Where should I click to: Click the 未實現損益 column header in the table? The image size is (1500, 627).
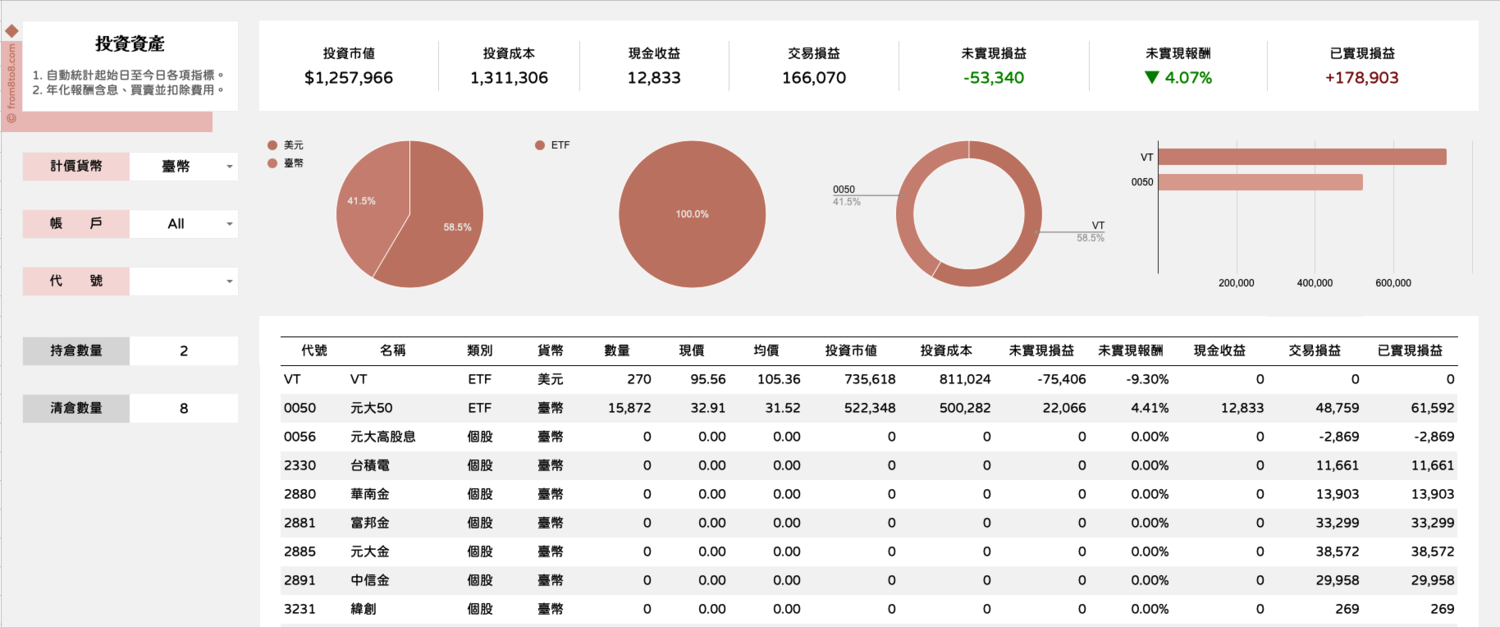coord(1041,351)
